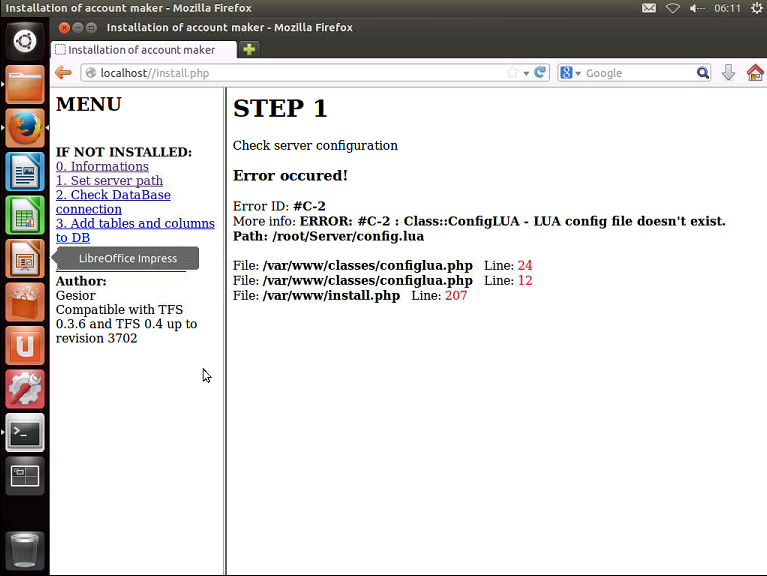Open the Terminal launcher icon

pos(25,432)
